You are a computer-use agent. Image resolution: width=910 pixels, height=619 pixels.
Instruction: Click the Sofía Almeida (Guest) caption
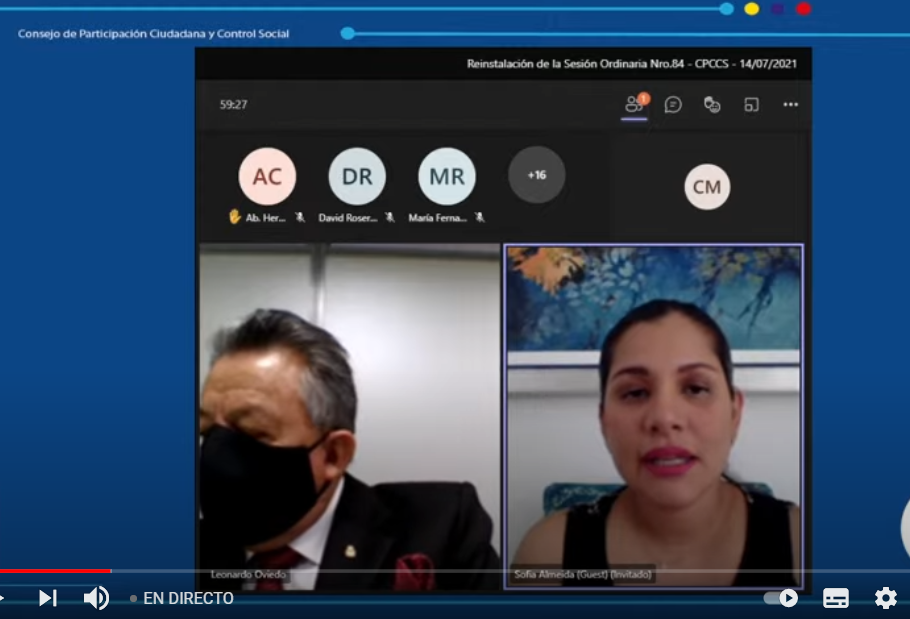point(583,574)
